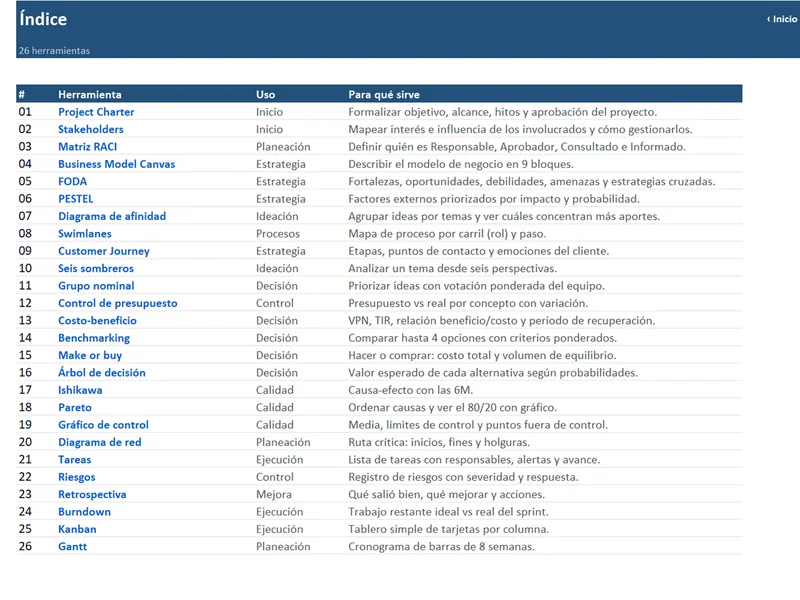800x600 pixels.
Task: Open the Tareas link
Action: point(74,459)
